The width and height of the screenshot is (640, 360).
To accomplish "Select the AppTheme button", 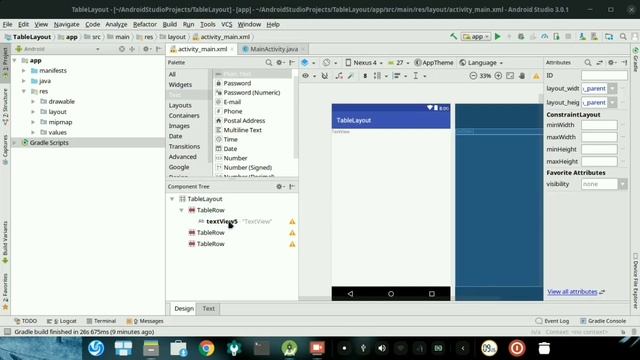I will click(433, 62).
